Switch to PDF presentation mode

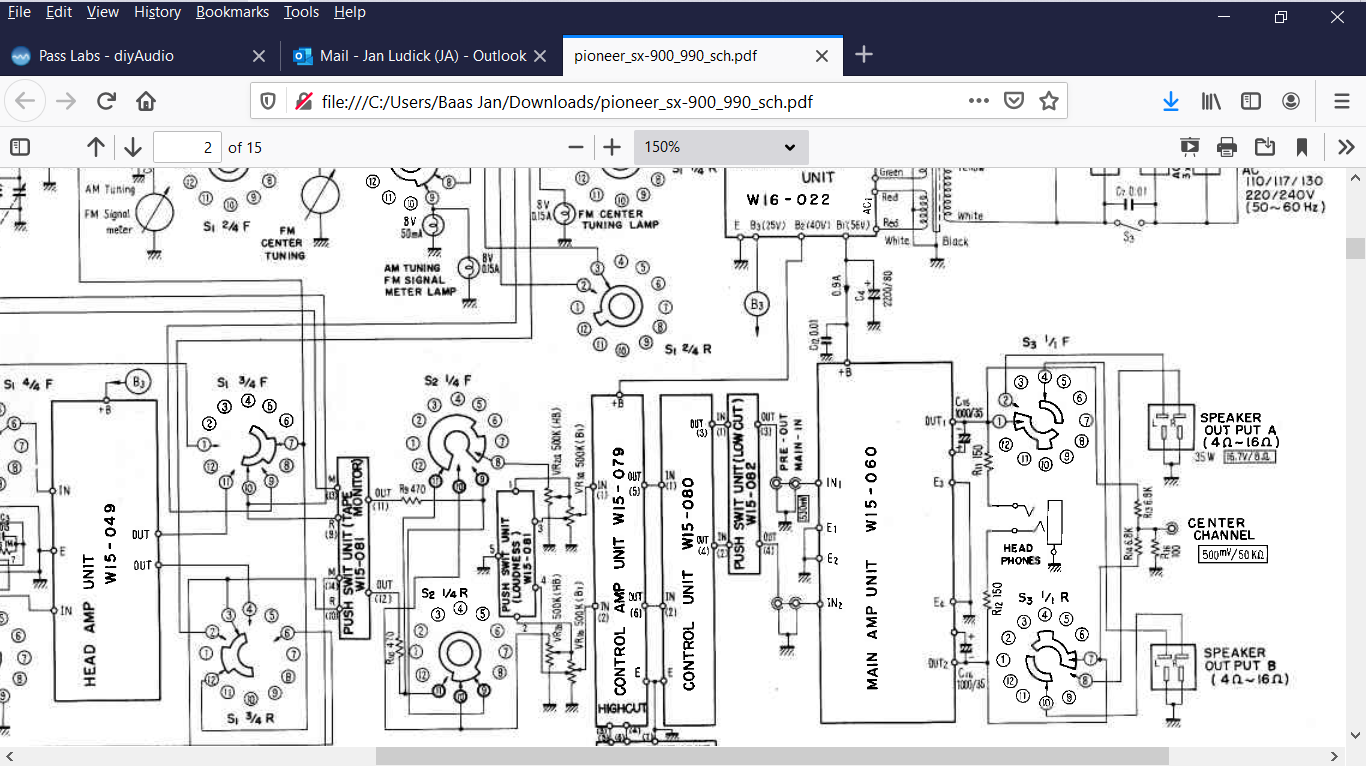click(x=1189, y=147)
